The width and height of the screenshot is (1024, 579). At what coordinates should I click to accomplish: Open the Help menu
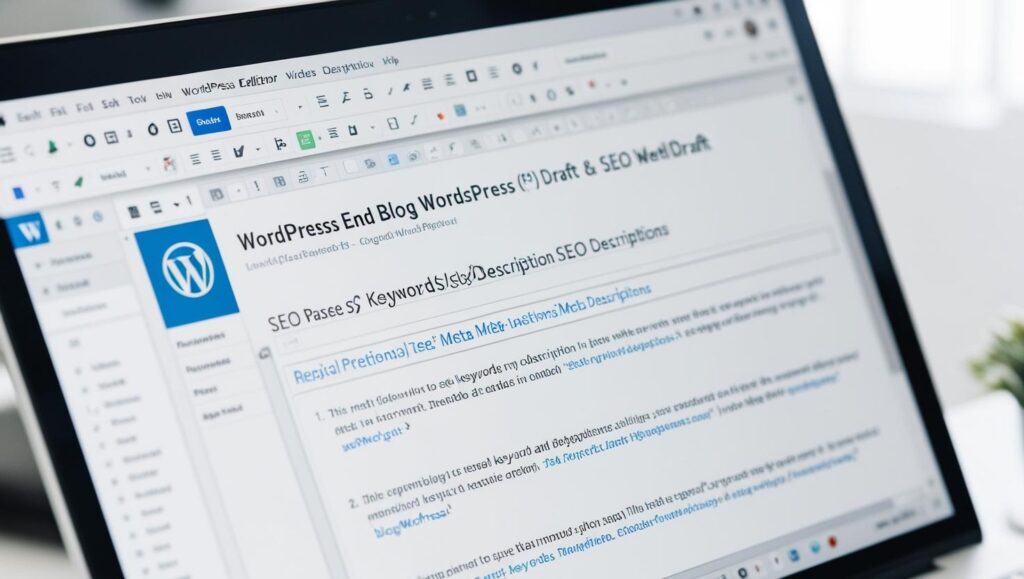pos(390,60)
